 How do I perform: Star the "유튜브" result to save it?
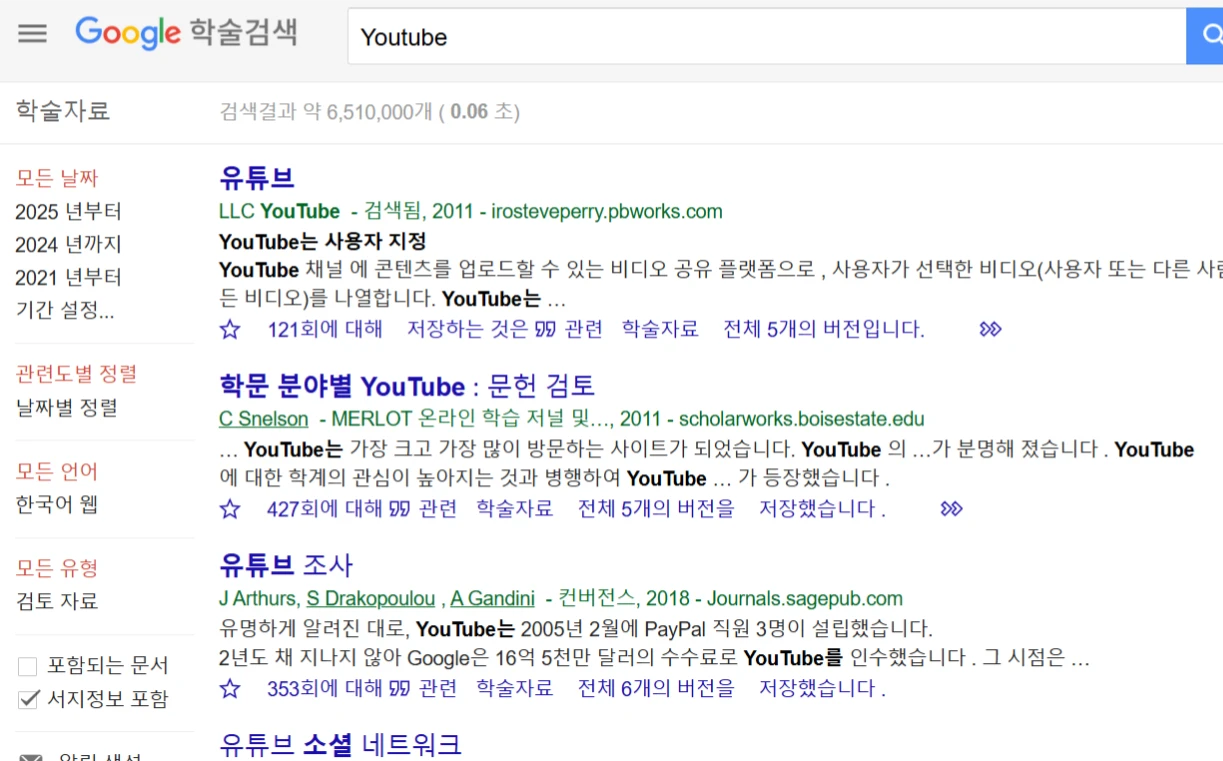click(x=229, y=328)
